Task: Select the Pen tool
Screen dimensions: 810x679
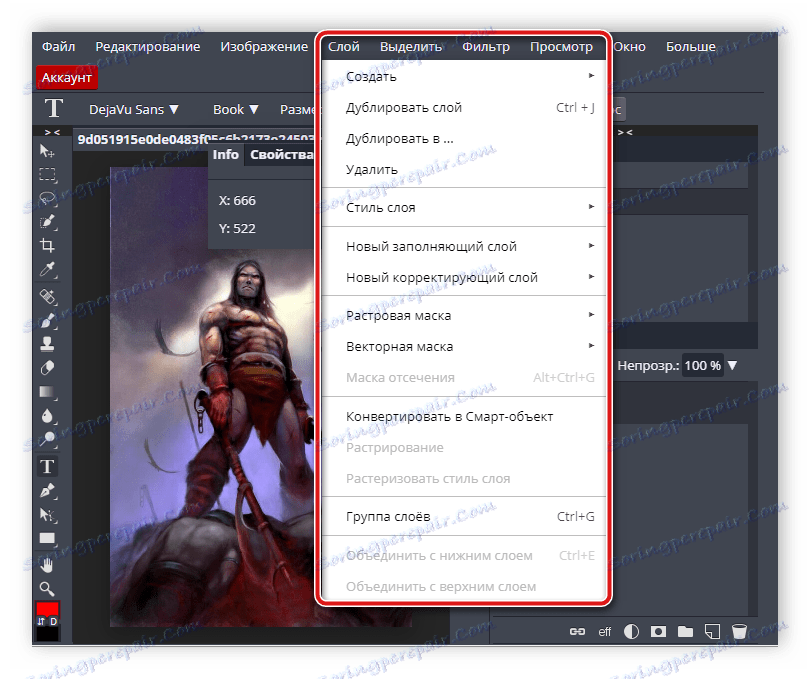Action: point(48,490)
